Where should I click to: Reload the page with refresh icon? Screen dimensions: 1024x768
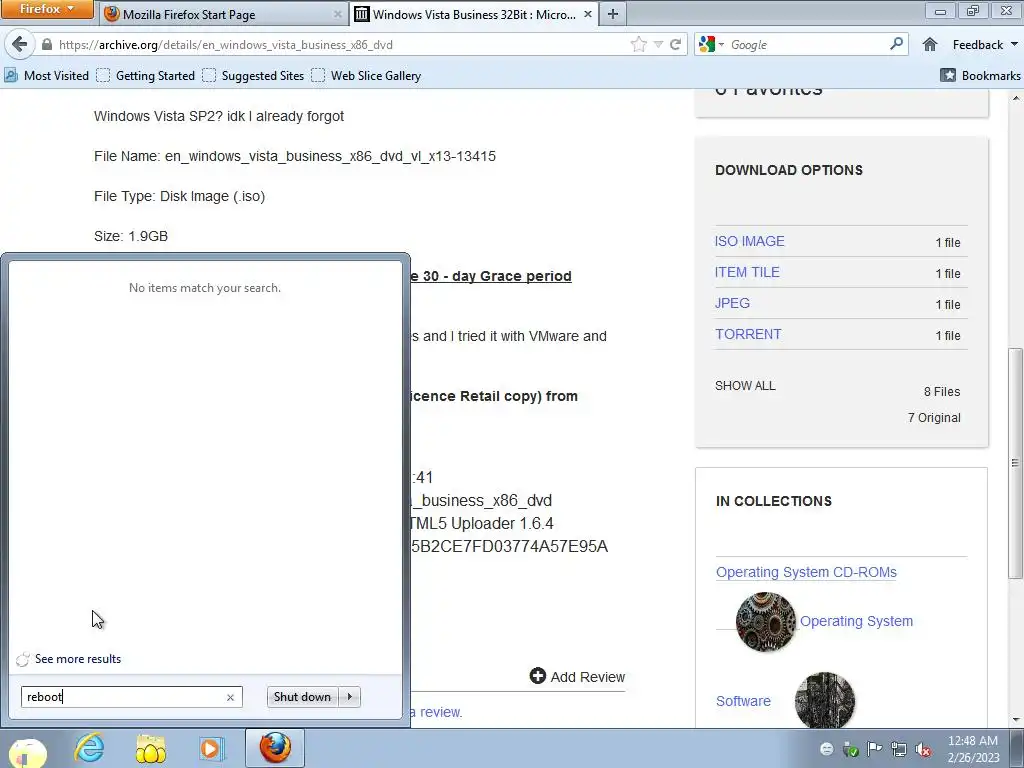point(675,44)
